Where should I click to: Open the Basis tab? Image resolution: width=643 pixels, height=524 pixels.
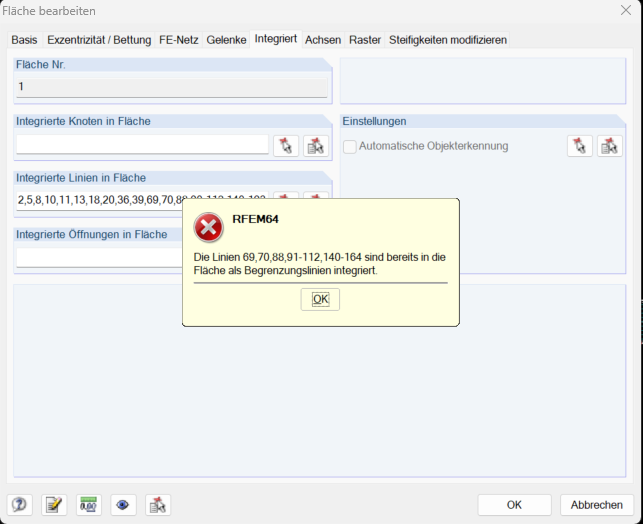tap(24, 40)
